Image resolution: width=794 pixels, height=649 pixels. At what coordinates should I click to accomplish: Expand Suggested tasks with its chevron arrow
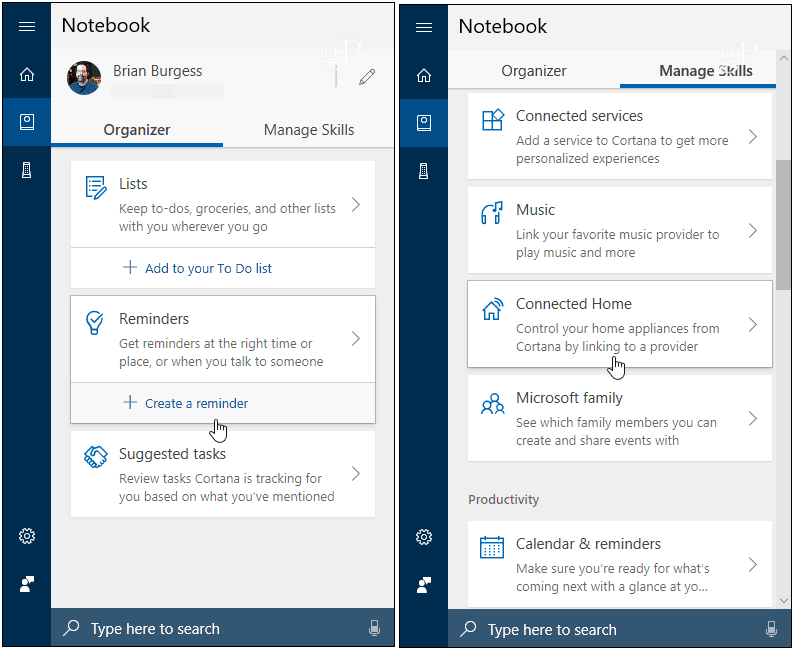[x=356, y=474]
